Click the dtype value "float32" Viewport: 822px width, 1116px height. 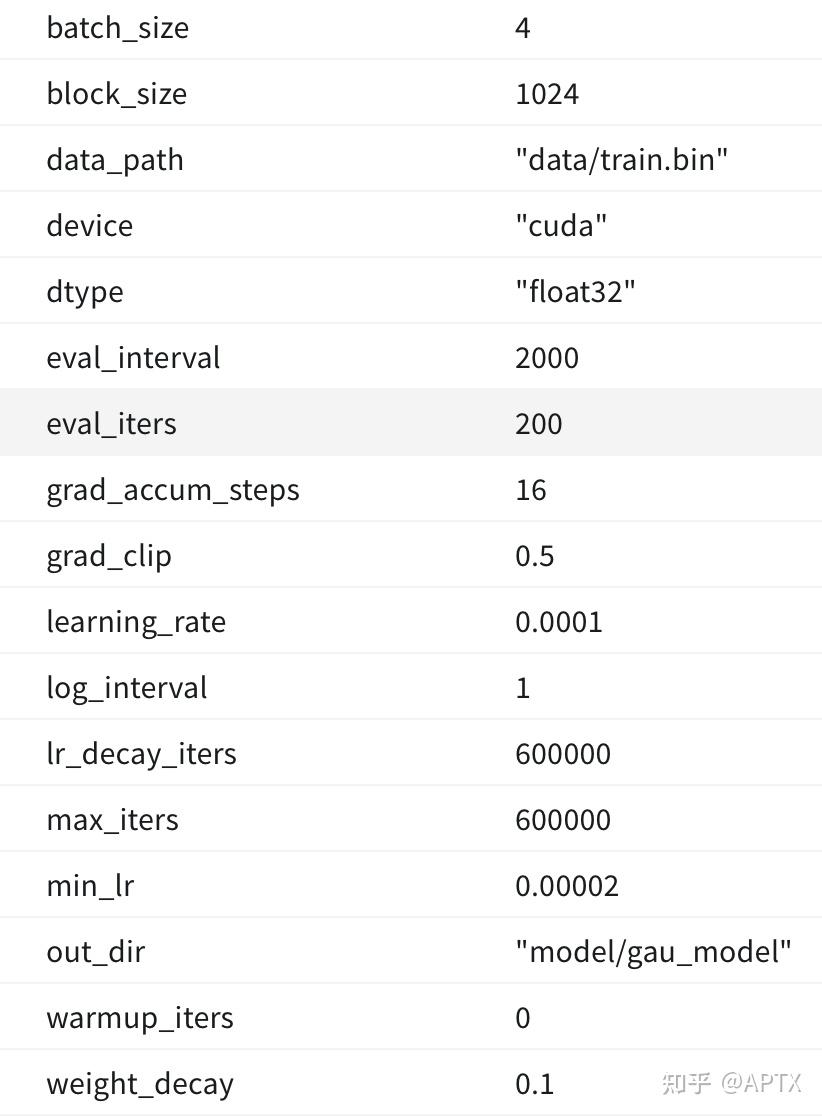point(575,292)
